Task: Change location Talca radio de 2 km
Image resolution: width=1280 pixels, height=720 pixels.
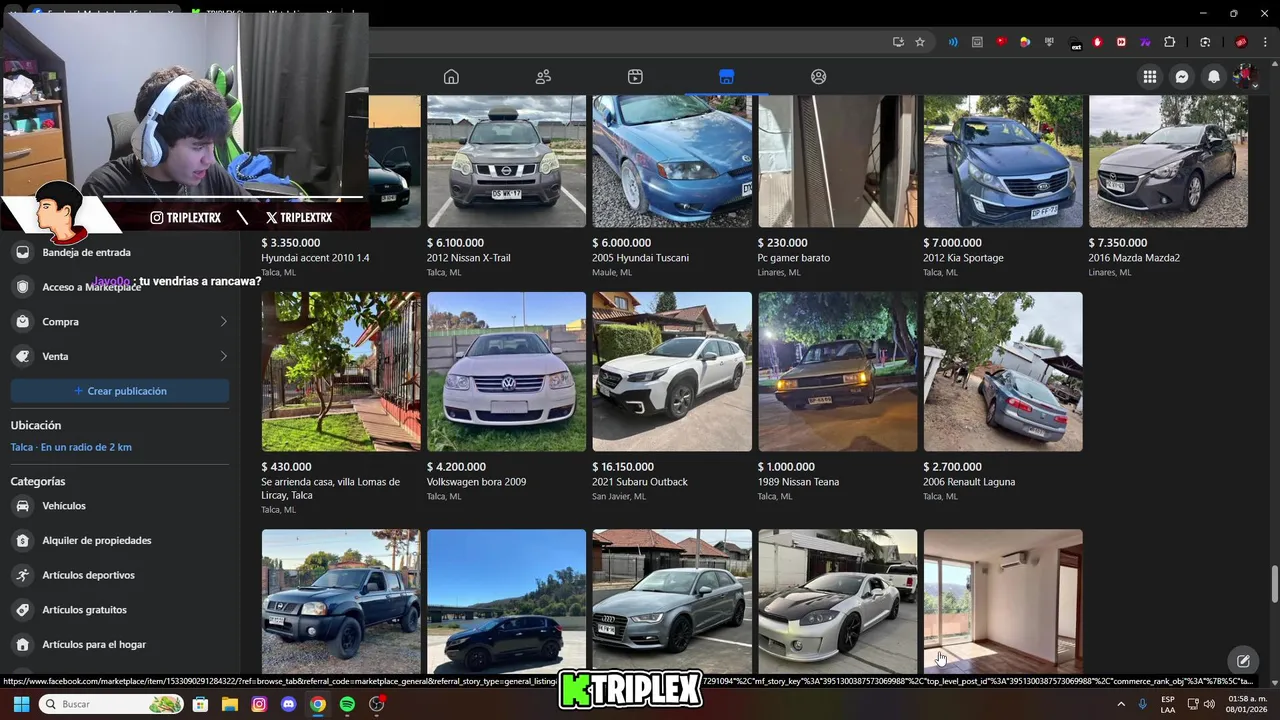Action: 71,447
